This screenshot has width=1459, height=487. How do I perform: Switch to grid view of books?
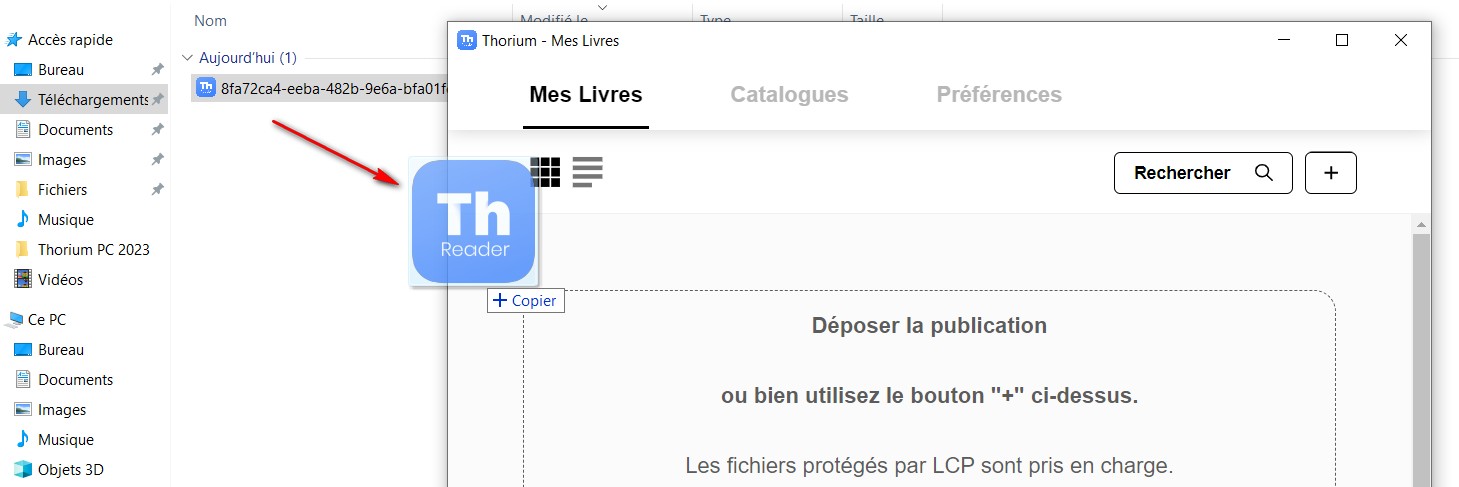546,172
